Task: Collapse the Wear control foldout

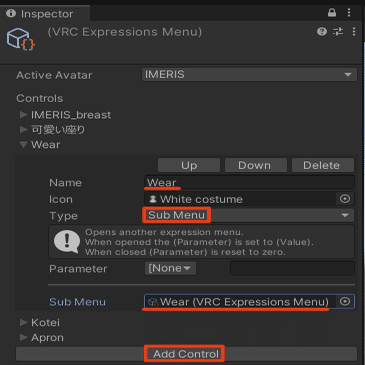Action: 23,145
